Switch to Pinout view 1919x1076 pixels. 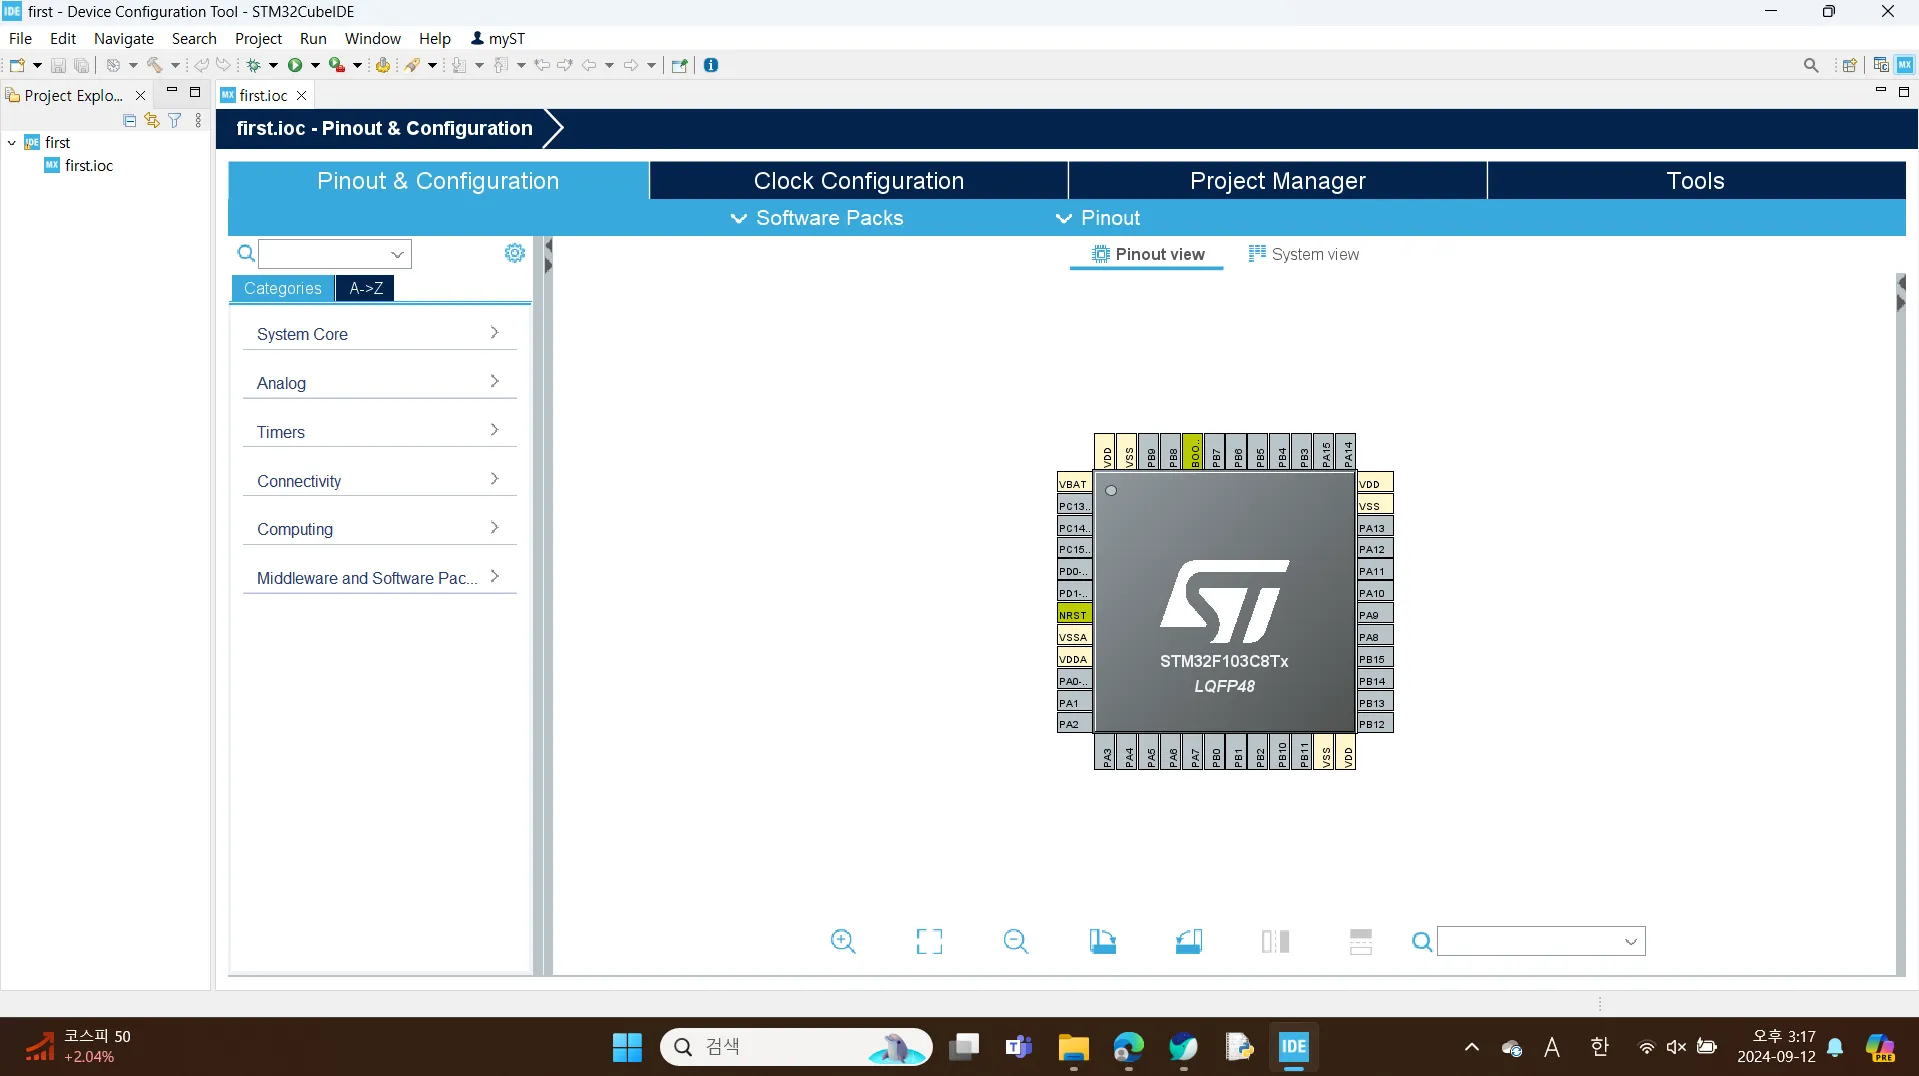pos(1147,254)
